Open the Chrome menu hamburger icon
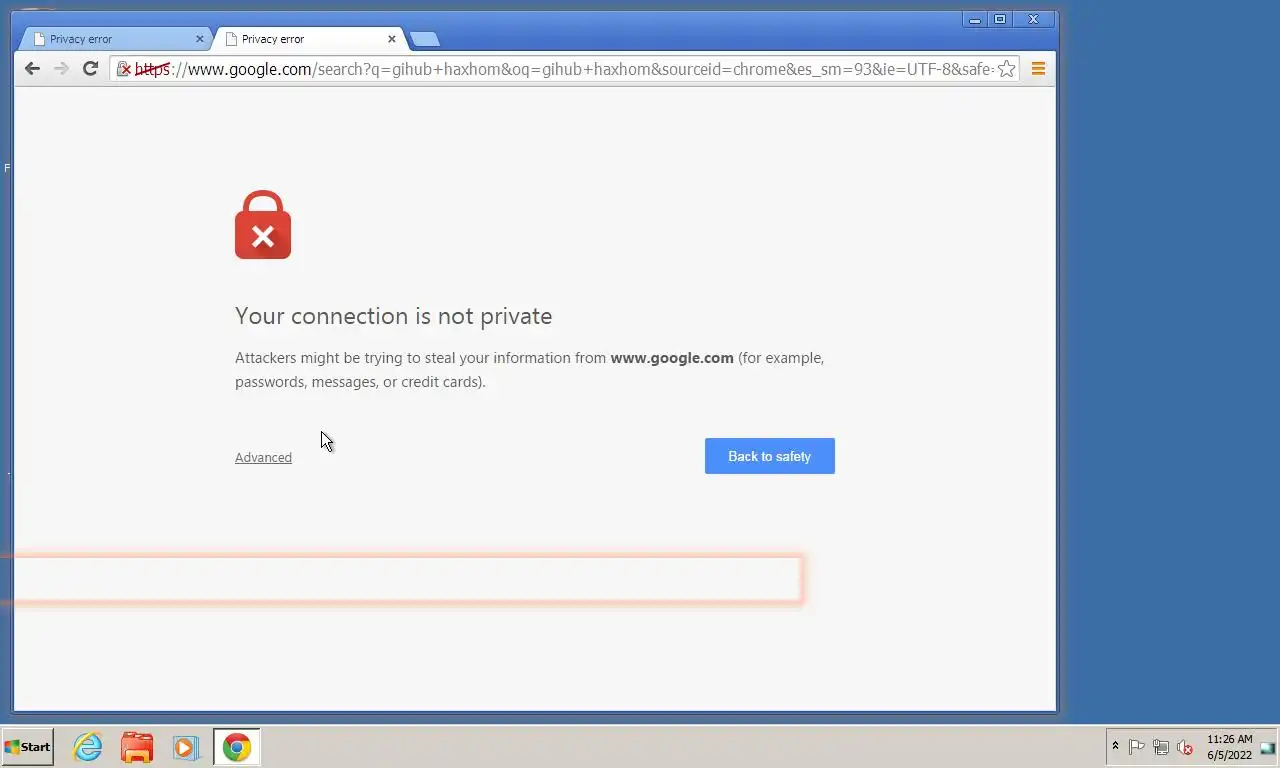Image resolution: width=1280 pixels, height=768 pixels. click(x=1038, y=69)
